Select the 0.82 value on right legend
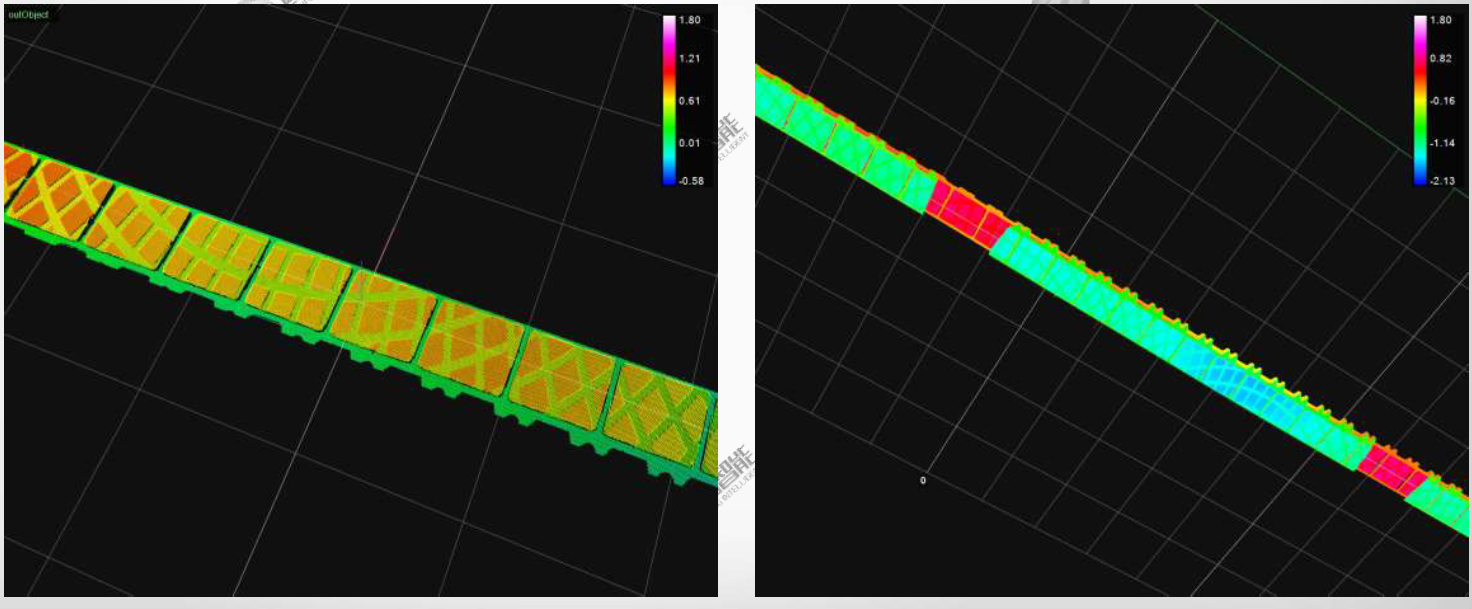This screenshot has width=1472, height=609. coord(1441,59)
